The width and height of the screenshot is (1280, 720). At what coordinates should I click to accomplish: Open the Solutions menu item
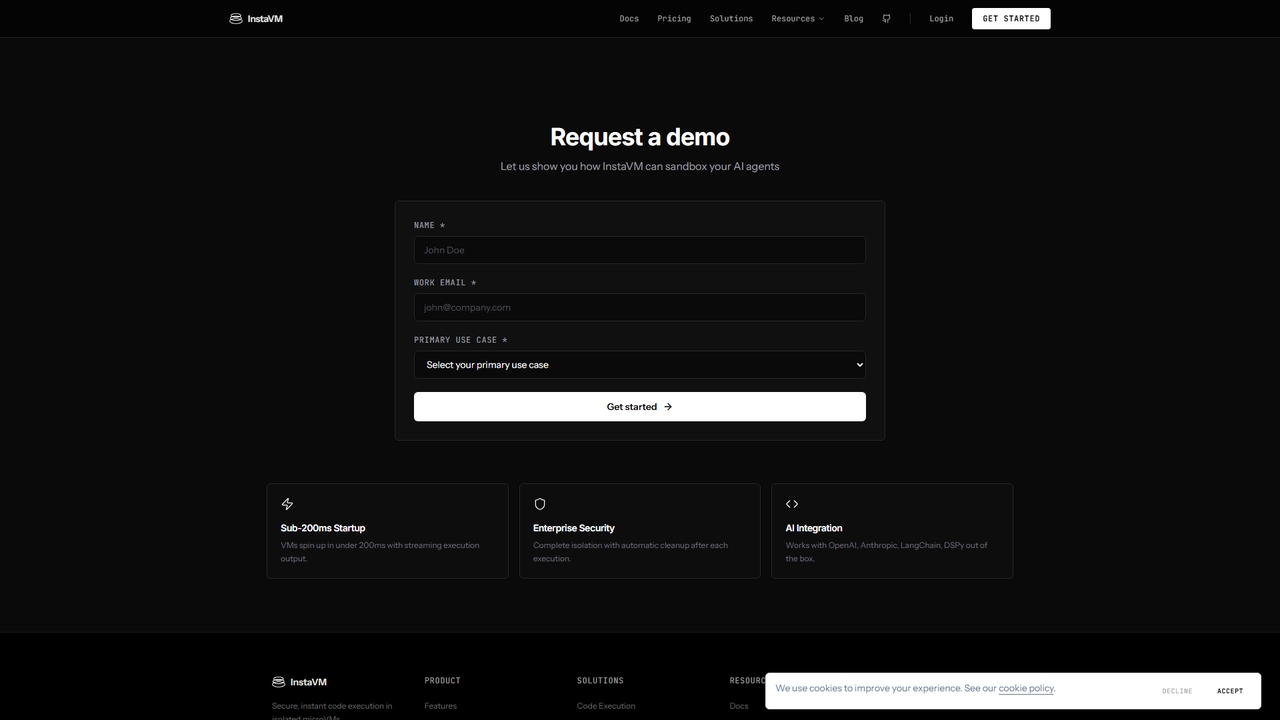tap(731, 18)
